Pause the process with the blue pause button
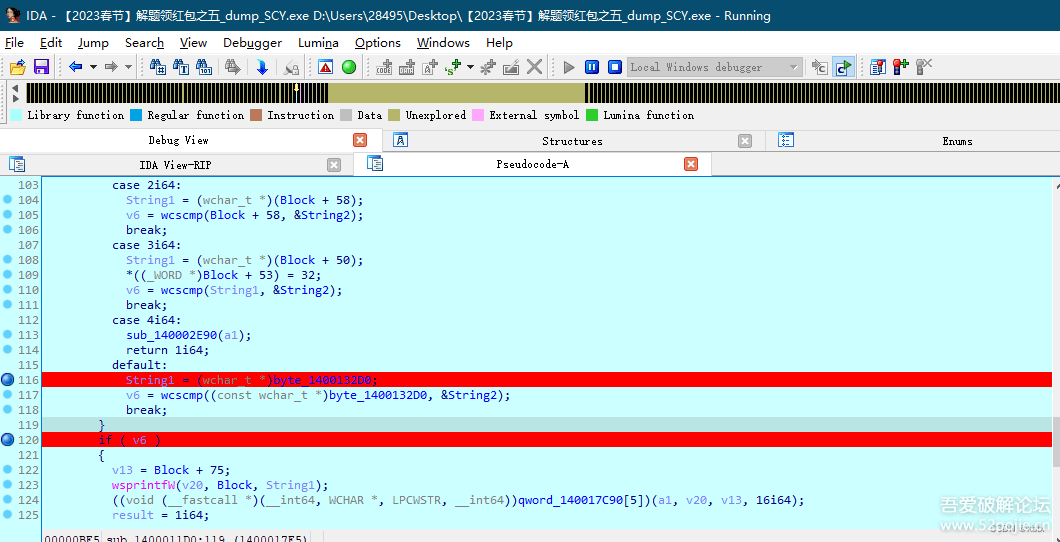Screen dimensions: 1060x542 click(x=592, y=67)
